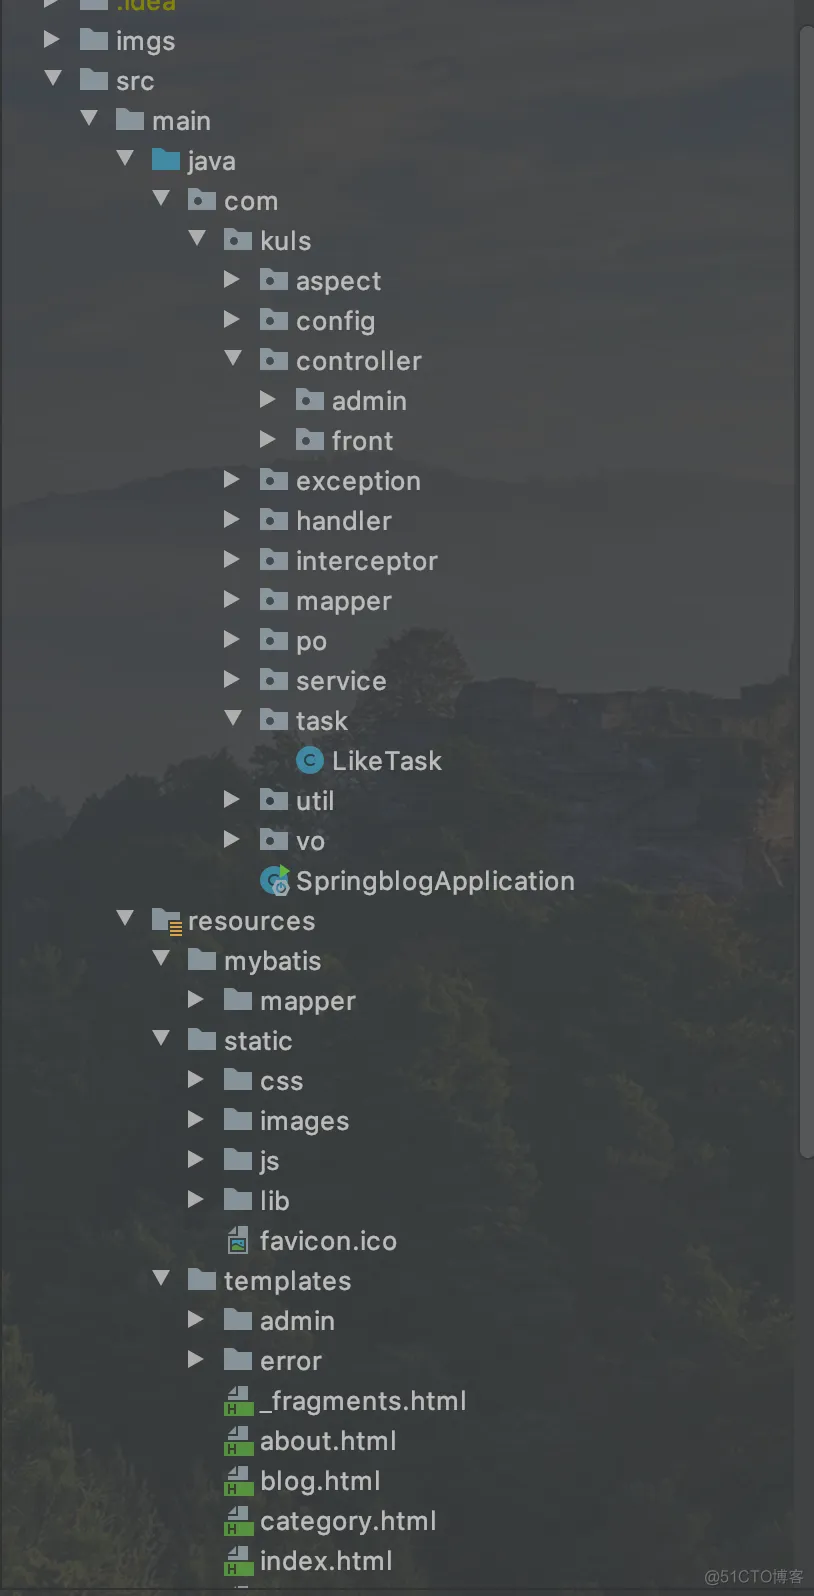This screenshot has height=1596, width=814.
Task: Select the blog.html file
Action: click(x=320, y=1481)
